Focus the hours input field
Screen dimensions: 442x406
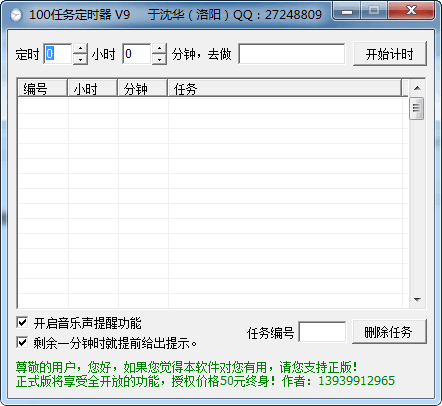pyautogui.click(x=58, y=54)
